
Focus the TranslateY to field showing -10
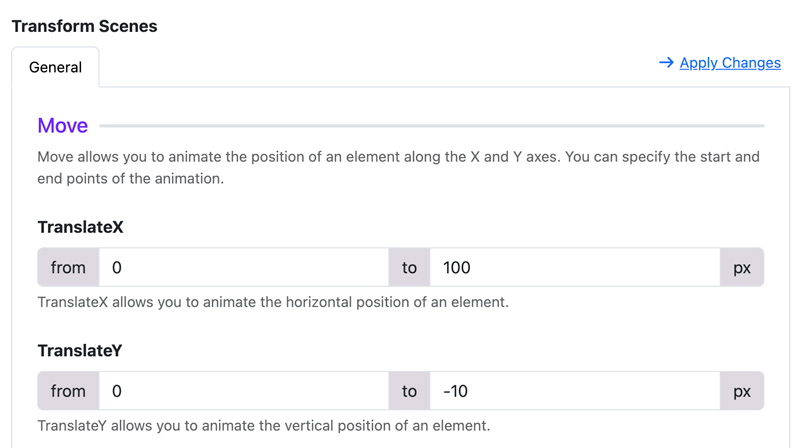pos(574,391)
